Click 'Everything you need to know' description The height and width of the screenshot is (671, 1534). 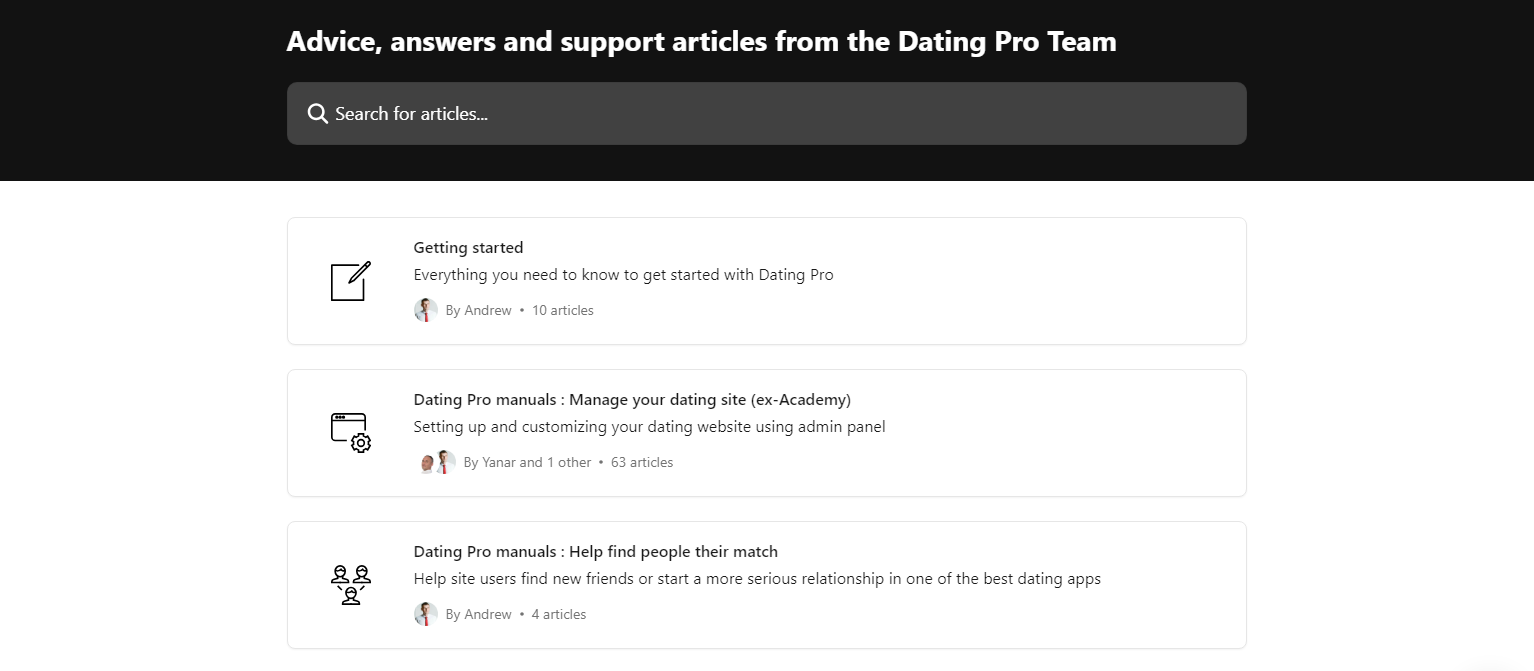[x=624, y=275]
